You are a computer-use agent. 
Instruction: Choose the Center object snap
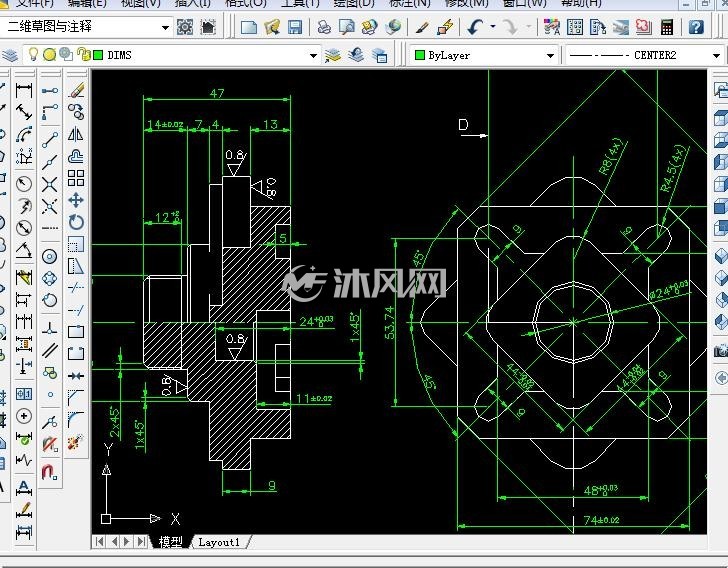pos(50,256)
